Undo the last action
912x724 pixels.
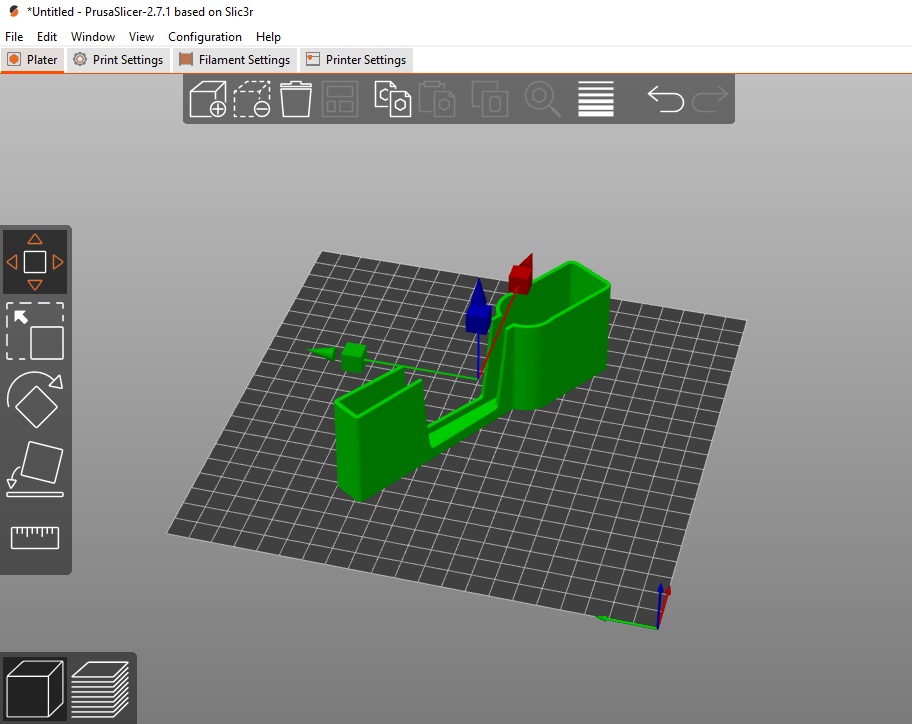click(x=665, y=99)
